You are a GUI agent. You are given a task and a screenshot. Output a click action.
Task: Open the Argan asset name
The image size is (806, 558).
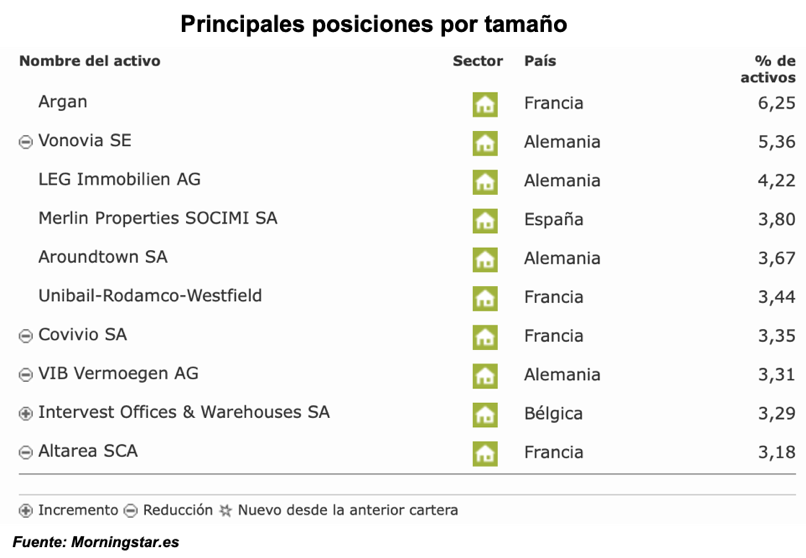[63, 102]
